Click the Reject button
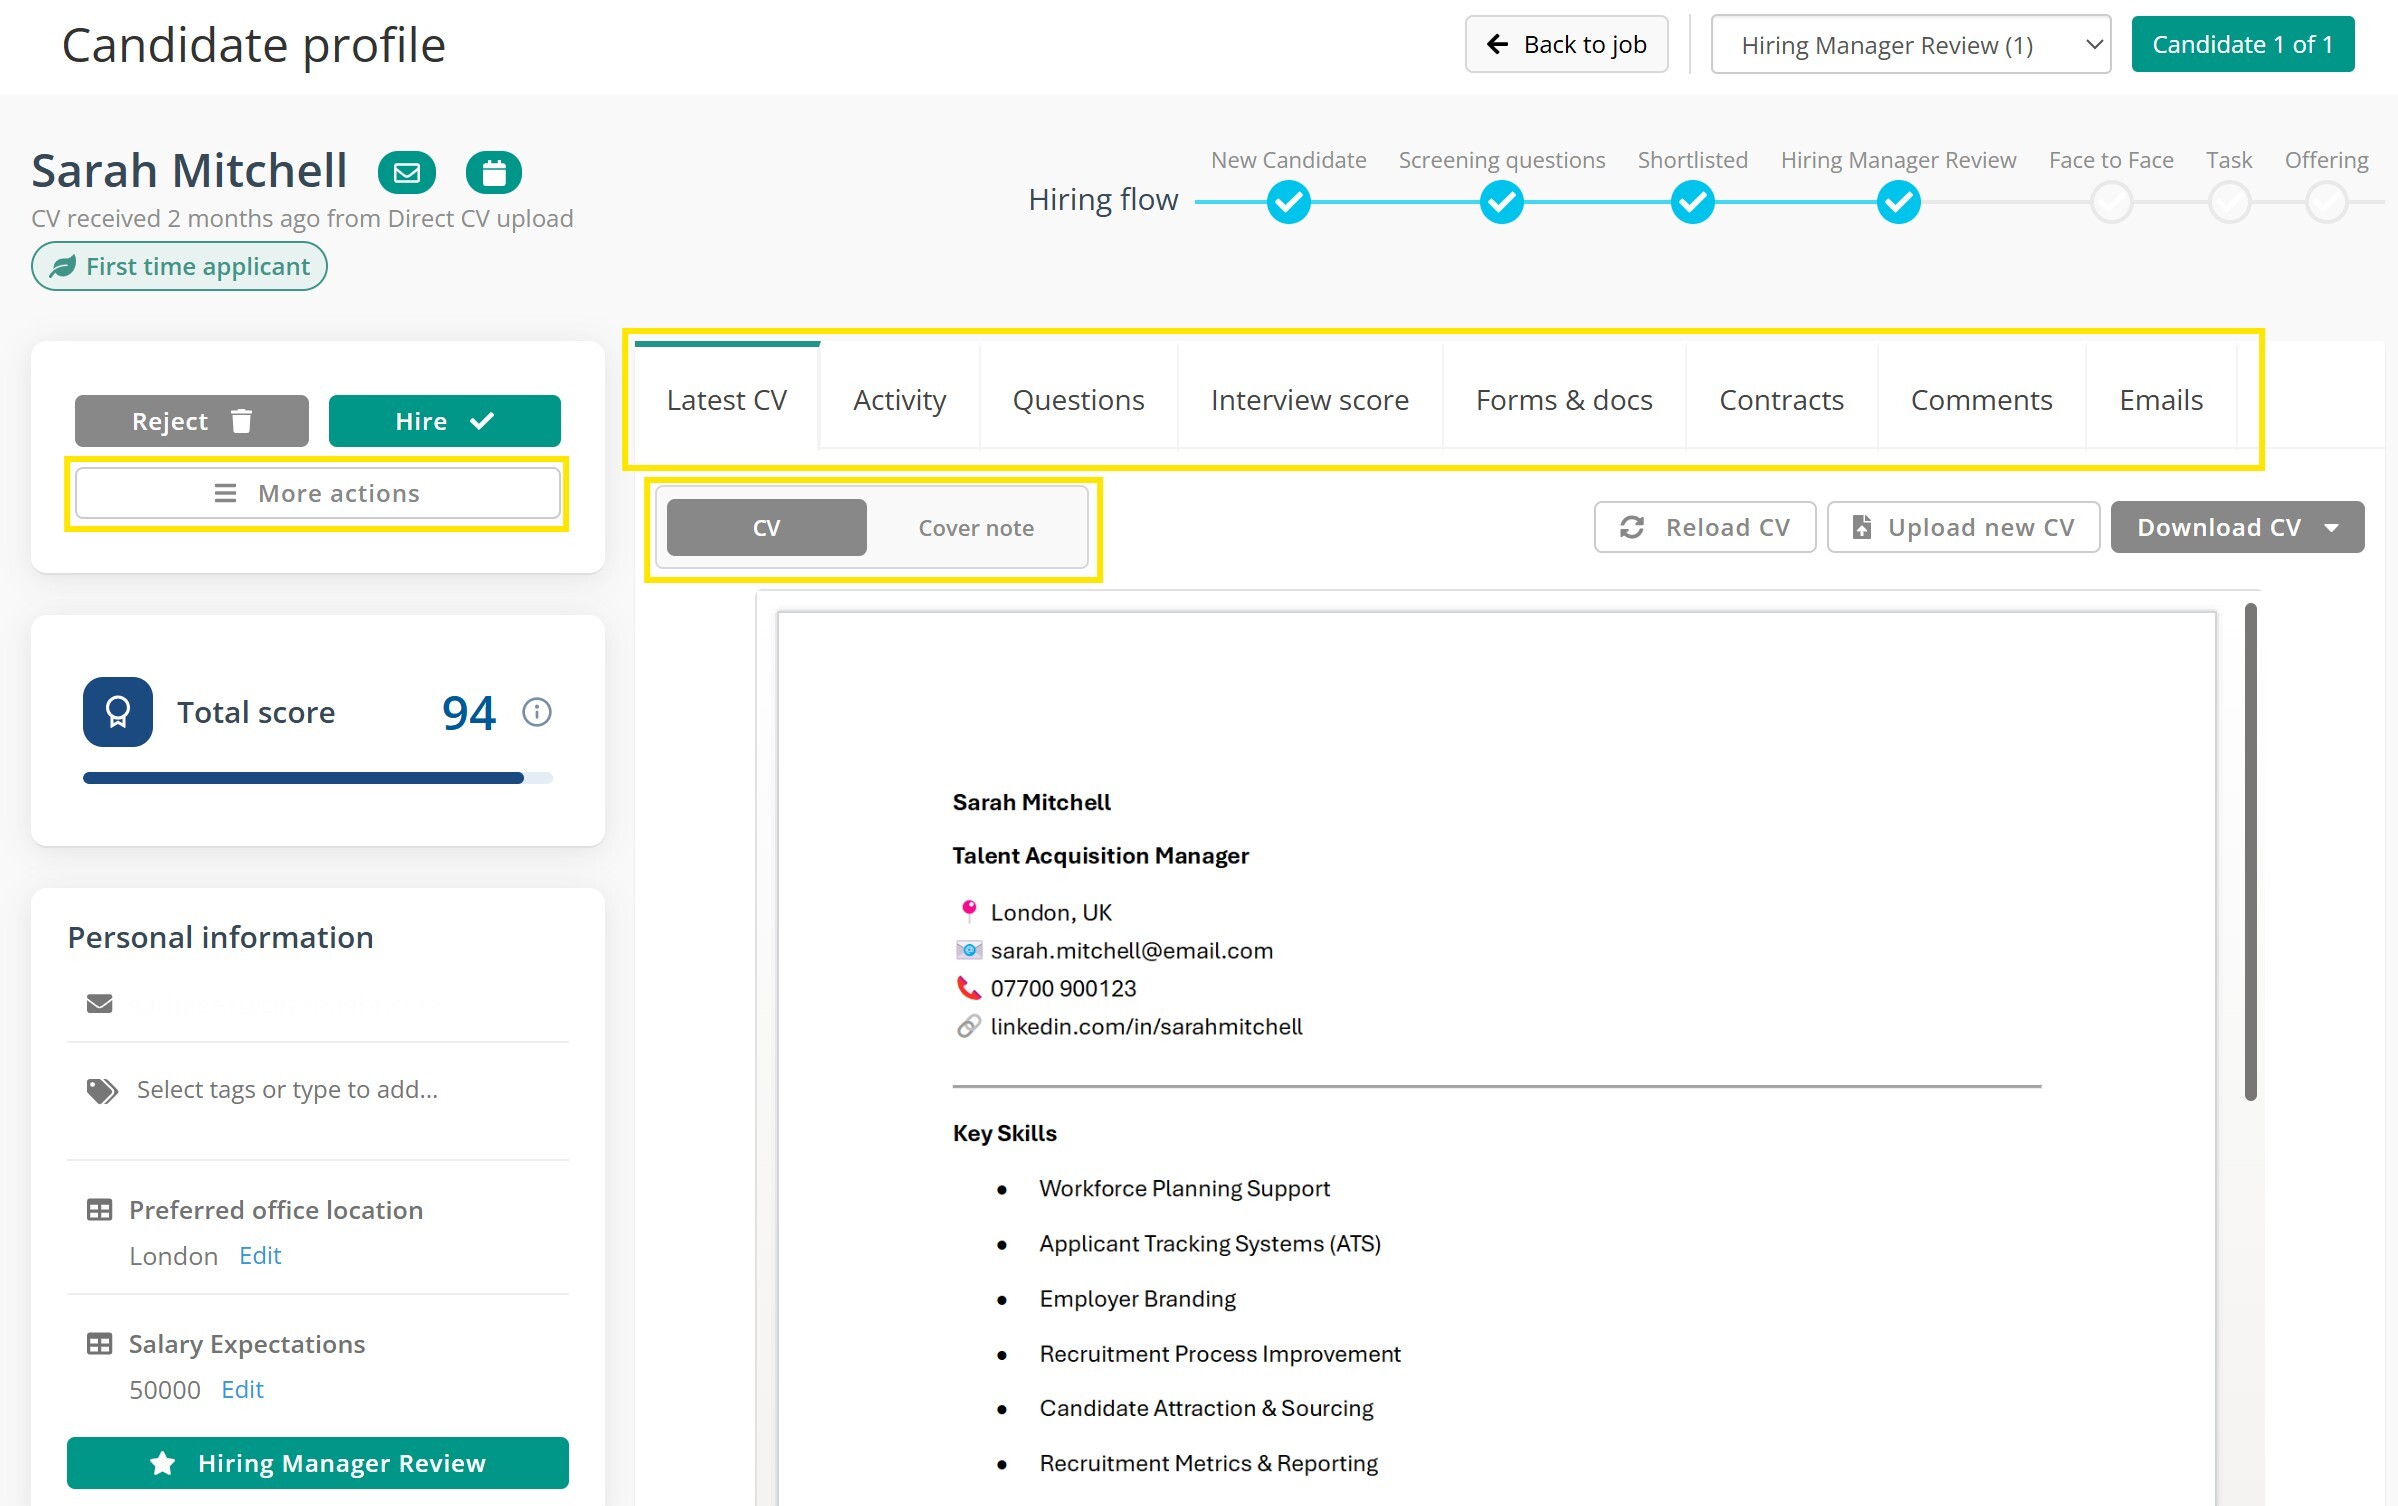 192,421
